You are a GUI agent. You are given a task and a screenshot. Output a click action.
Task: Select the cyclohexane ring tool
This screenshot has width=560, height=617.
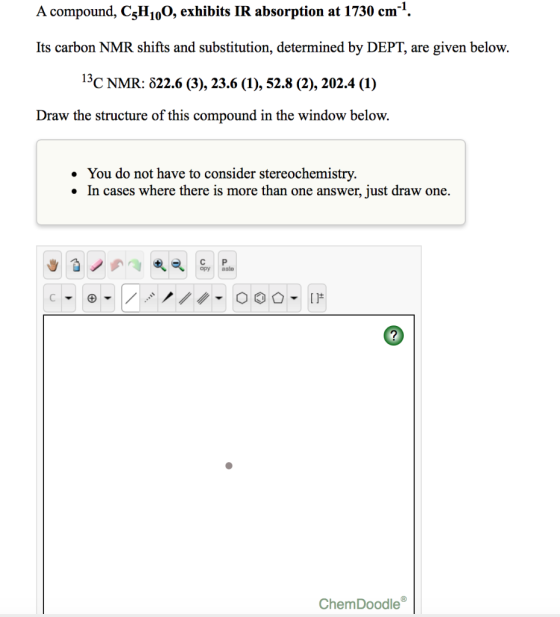242,298
